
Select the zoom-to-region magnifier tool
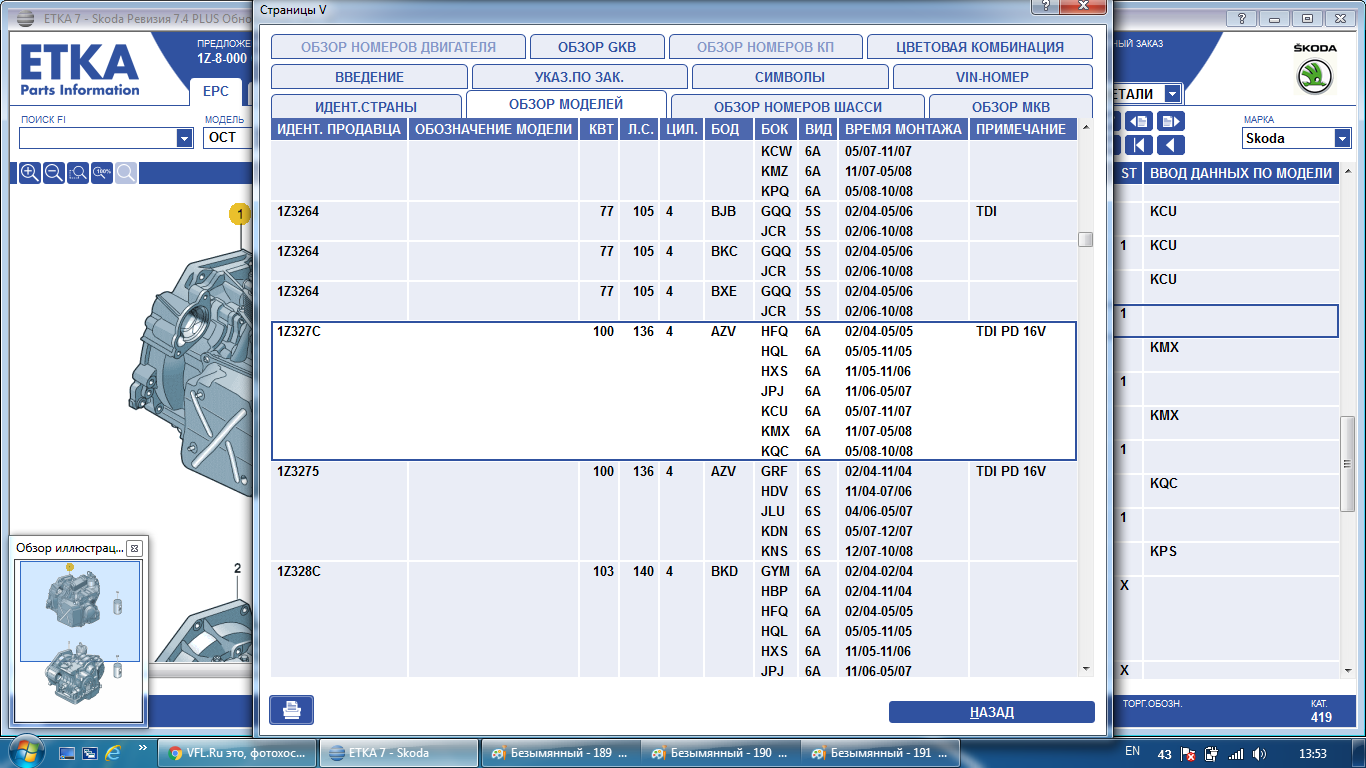point(78,173)
